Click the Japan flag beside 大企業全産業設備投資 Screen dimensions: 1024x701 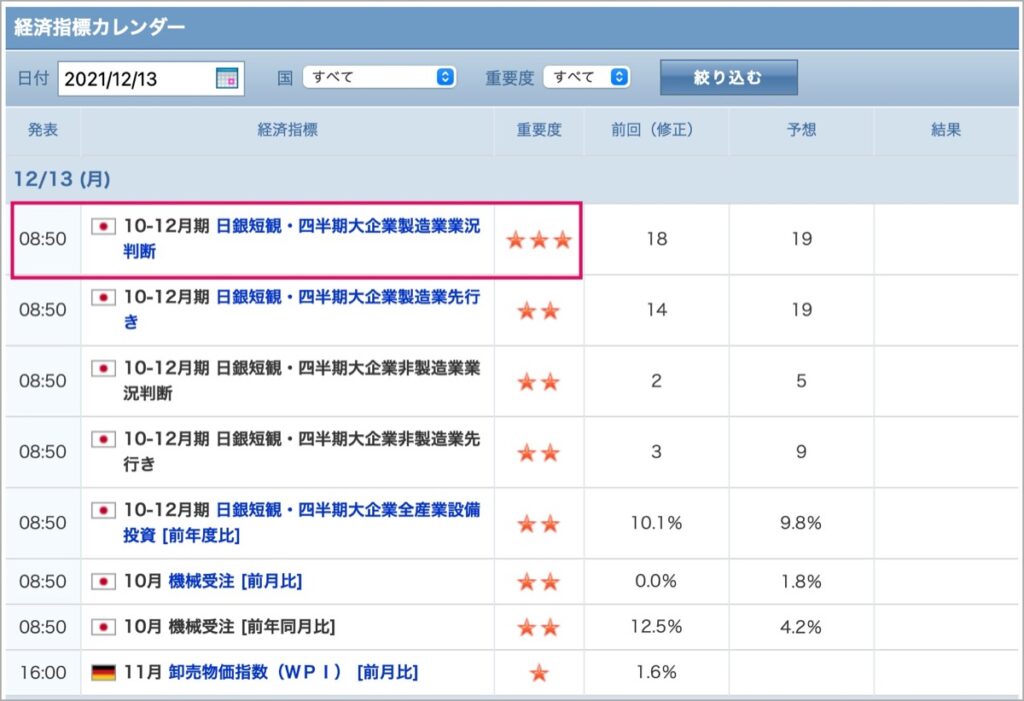103,510
